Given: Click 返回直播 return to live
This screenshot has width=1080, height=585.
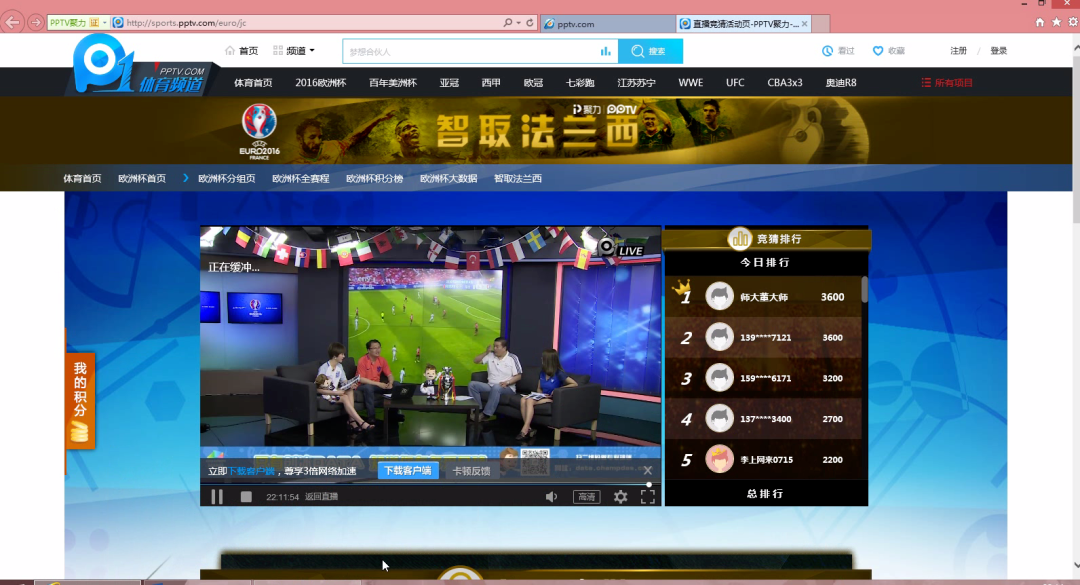Looking at the screenshot, I should point(322,497).
